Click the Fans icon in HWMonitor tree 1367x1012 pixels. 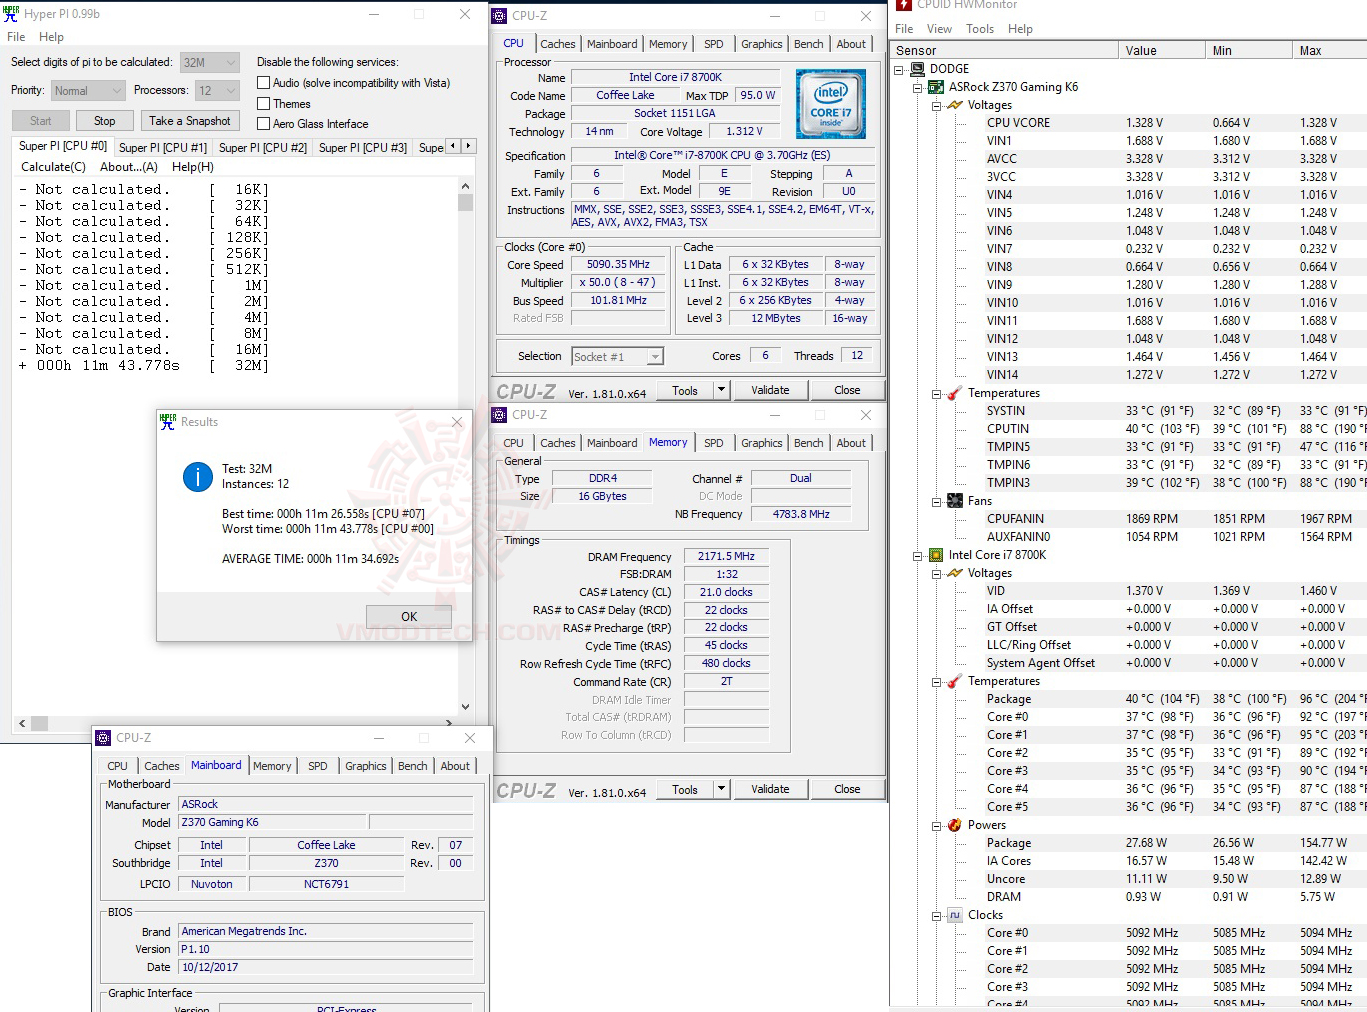(954, 501)
